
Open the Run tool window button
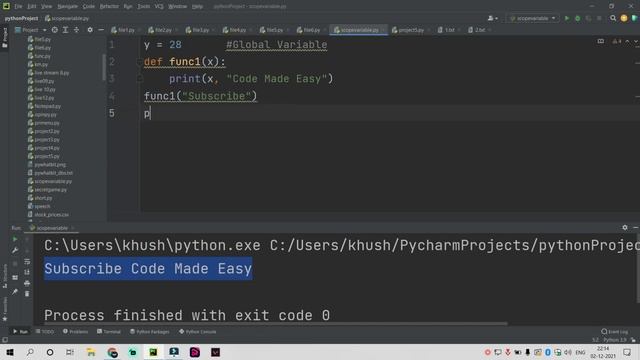pyautogui.click(x=20, y=331)
